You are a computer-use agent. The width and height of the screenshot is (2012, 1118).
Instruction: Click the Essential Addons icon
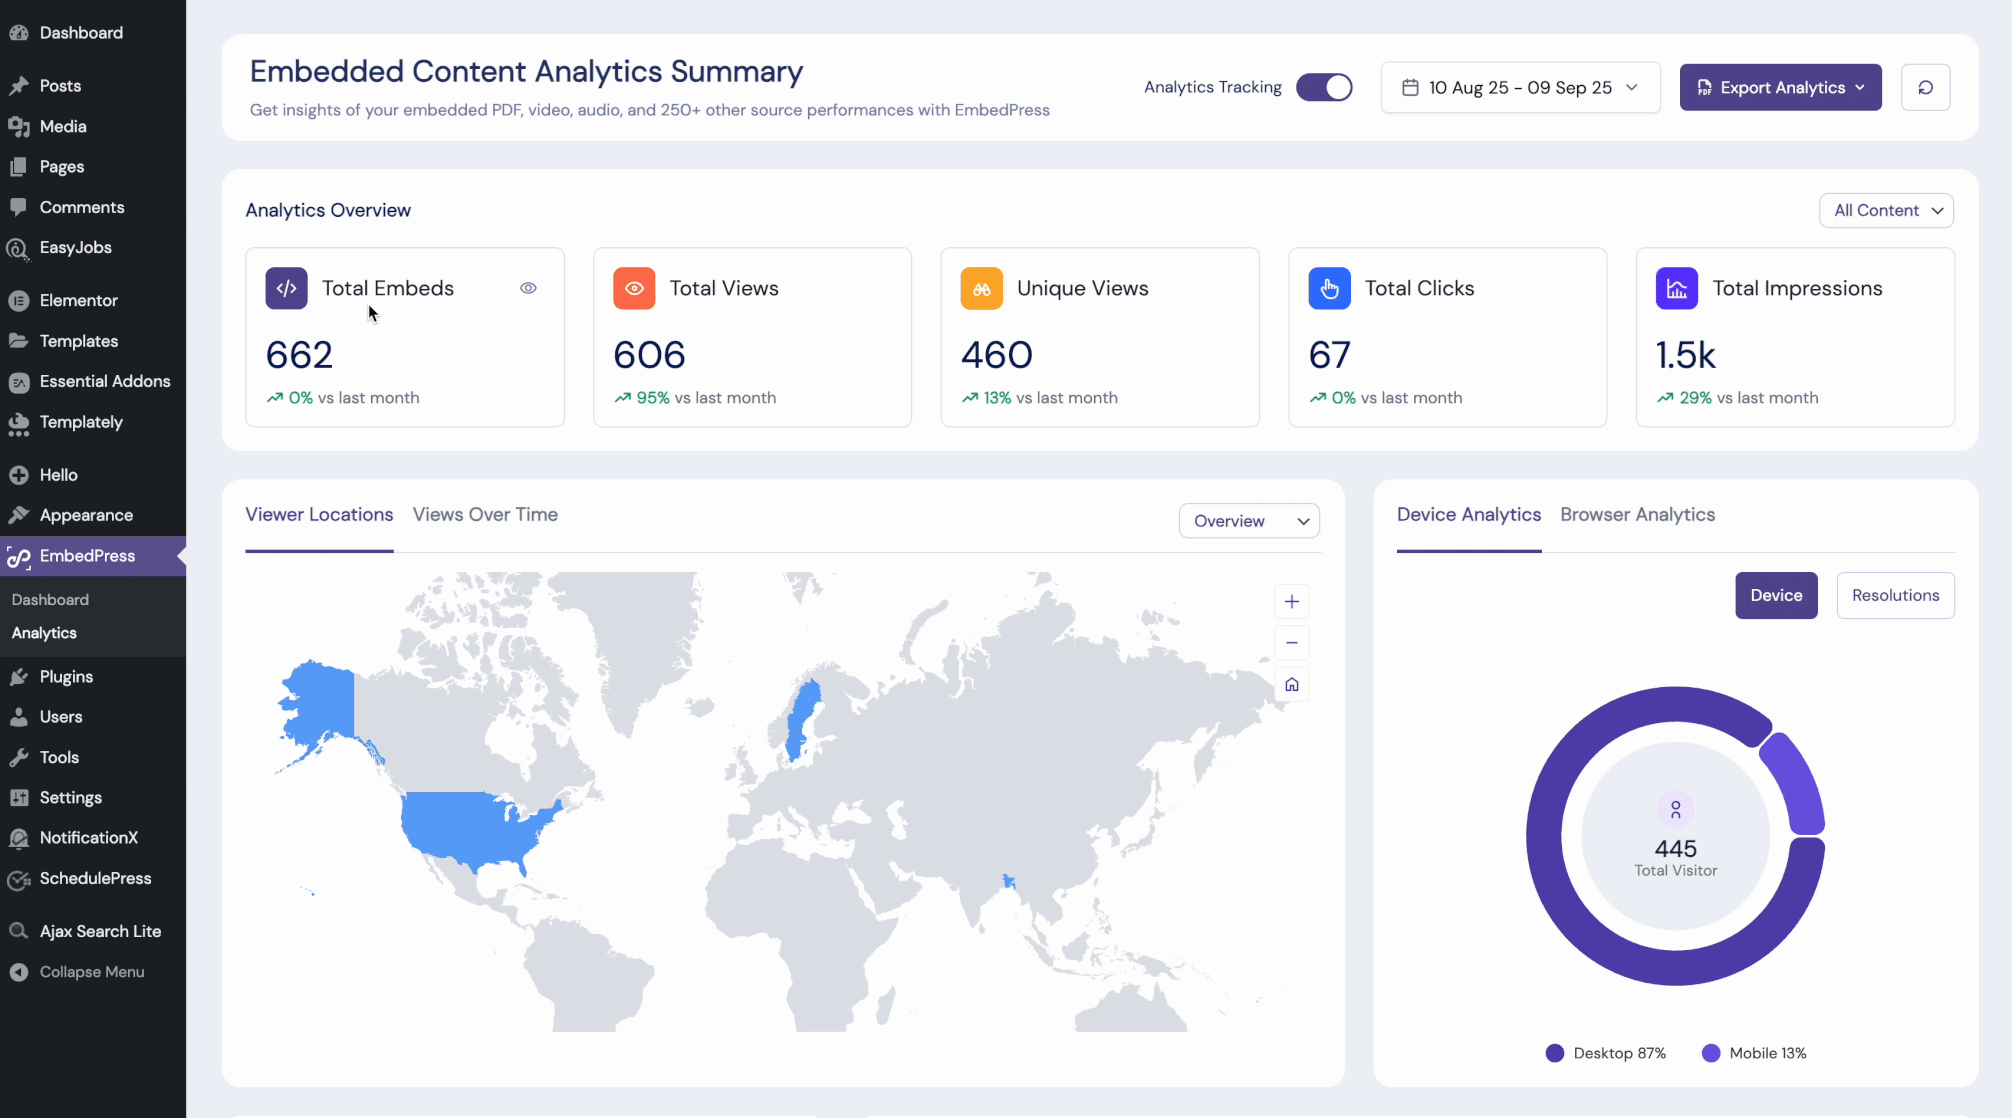click(18, 382)
